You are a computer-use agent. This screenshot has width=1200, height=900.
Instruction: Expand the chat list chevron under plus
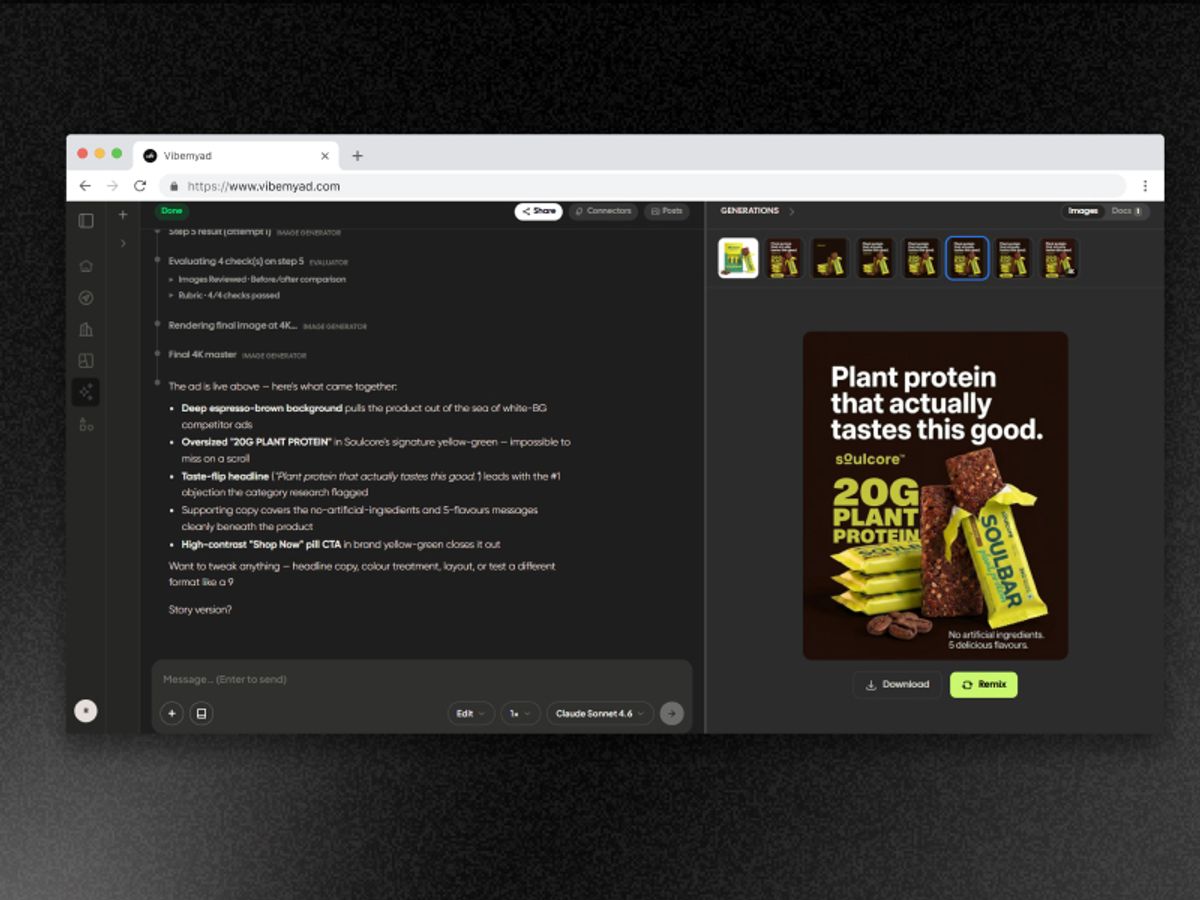point(123,242)
